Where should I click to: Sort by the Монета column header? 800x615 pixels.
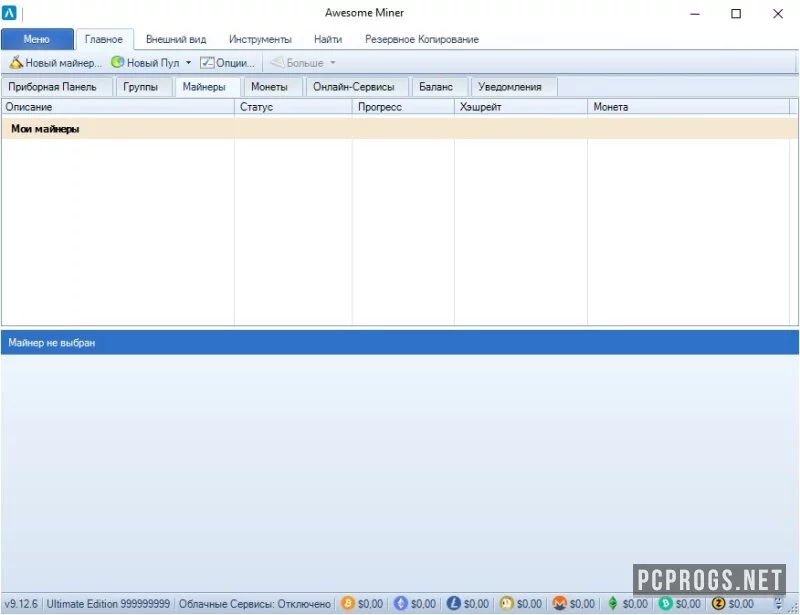coord(688,107)
